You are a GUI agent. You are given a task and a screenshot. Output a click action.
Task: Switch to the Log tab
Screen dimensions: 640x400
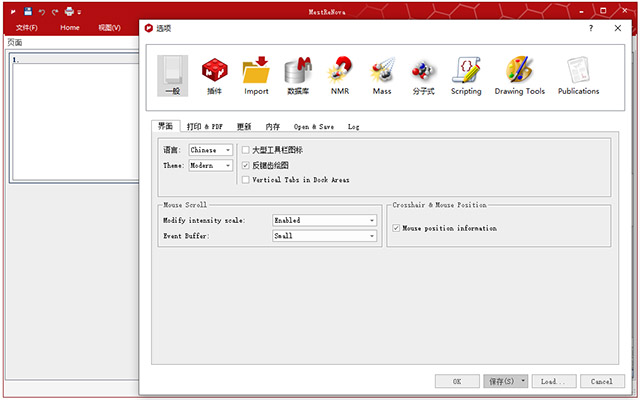(353, 127)
